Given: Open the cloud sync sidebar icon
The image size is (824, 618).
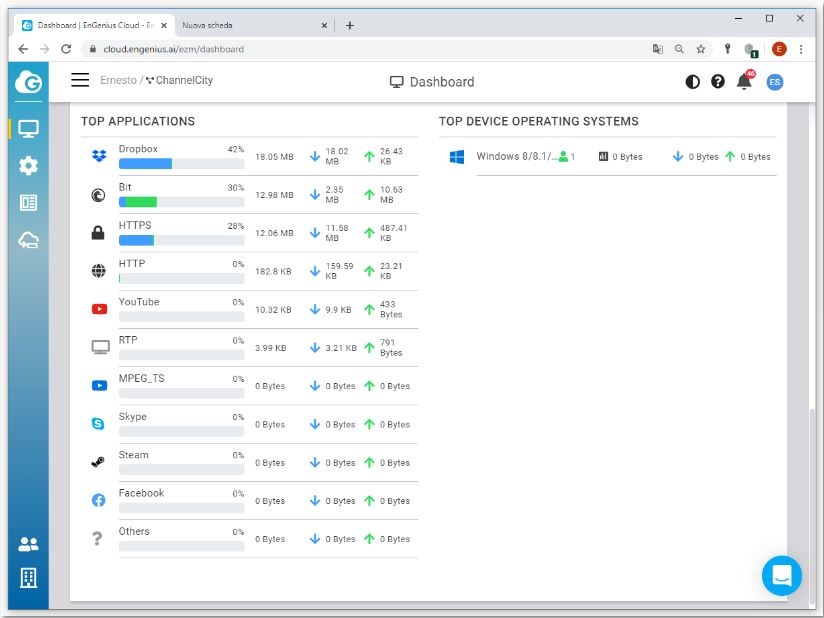Looking at the screenshot, I should pos(28,240).
